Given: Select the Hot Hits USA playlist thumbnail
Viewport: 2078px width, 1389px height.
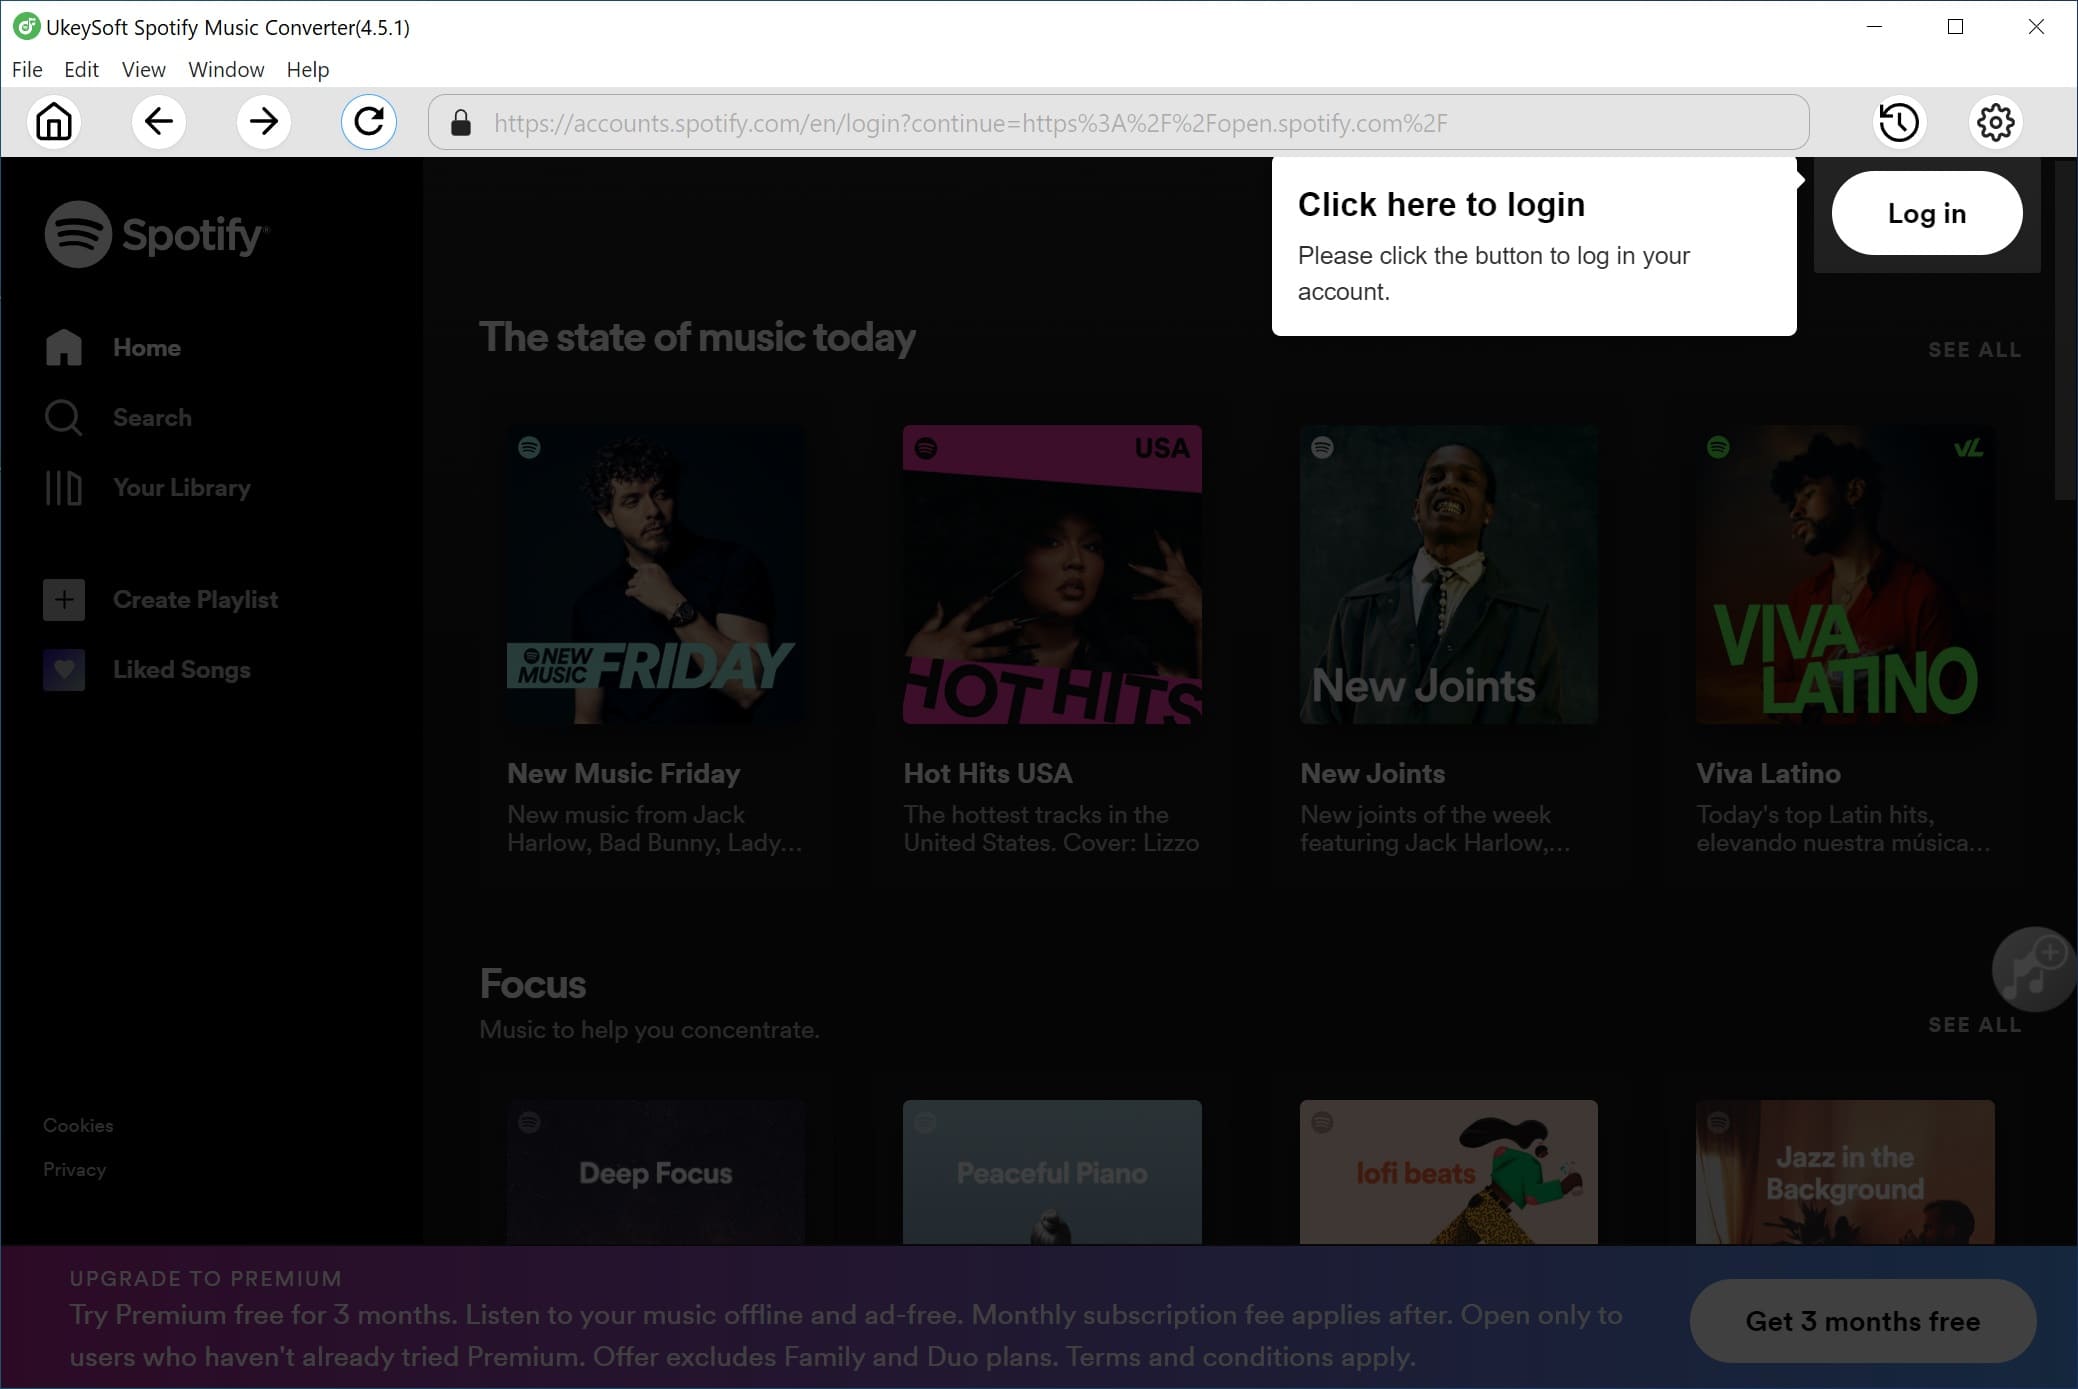Looking at the screenshot, I should click(x=1052, y=574).
